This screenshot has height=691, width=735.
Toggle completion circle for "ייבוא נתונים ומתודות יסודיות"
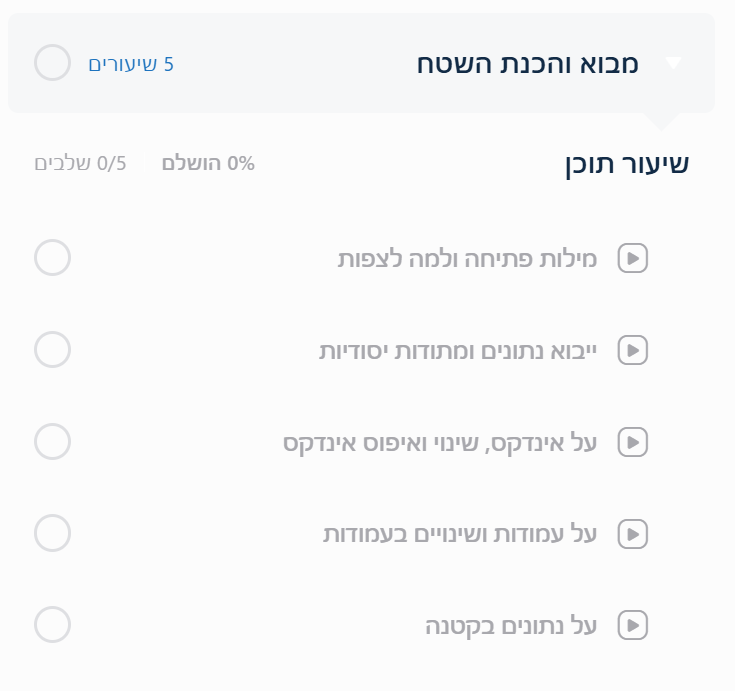52,350
